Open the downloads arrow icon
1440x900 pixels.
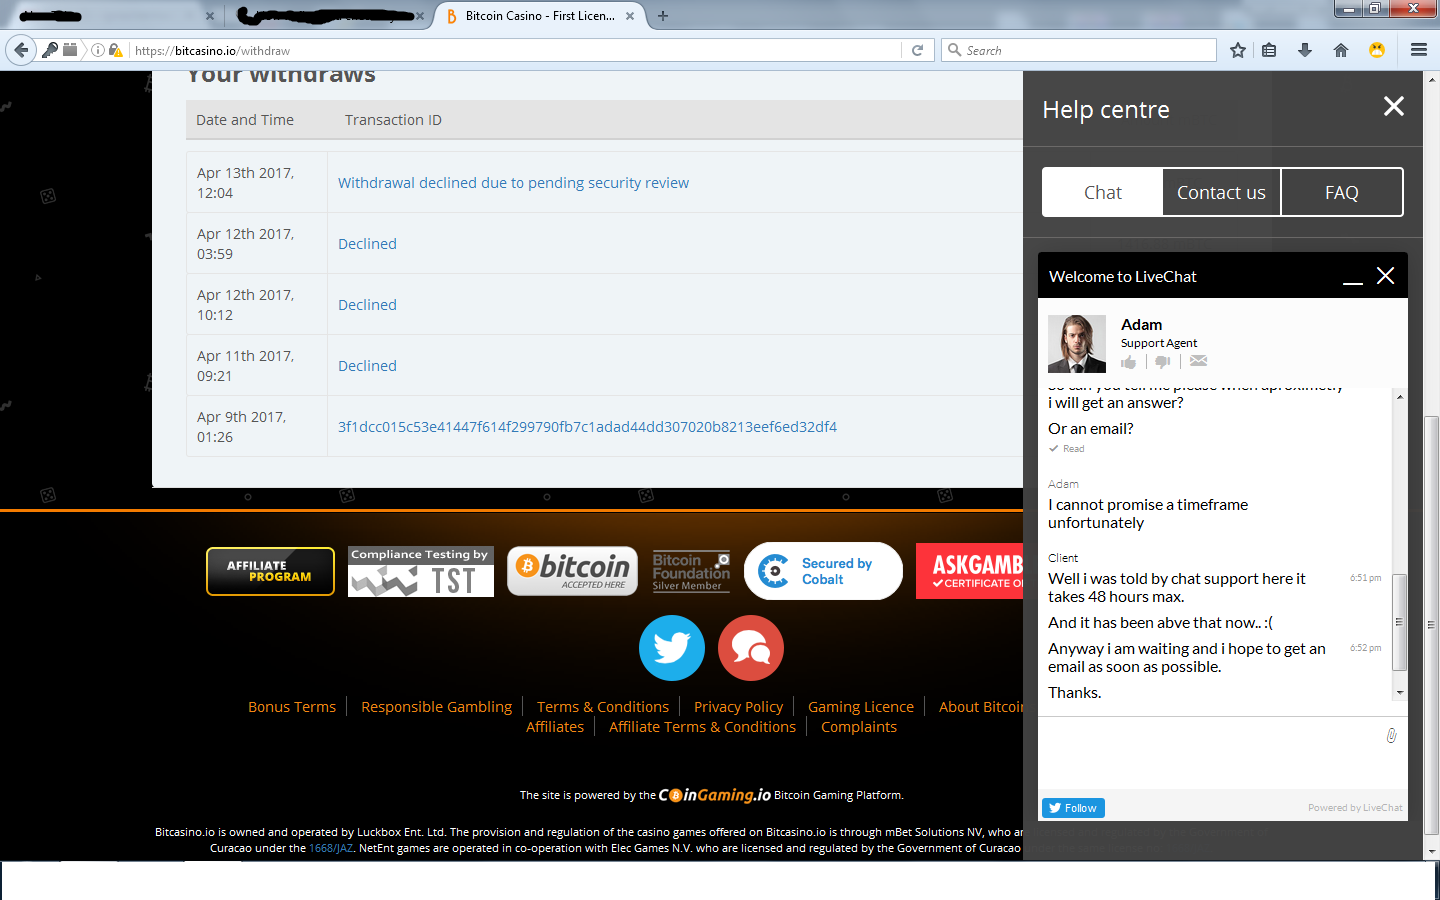point(1305,50)
